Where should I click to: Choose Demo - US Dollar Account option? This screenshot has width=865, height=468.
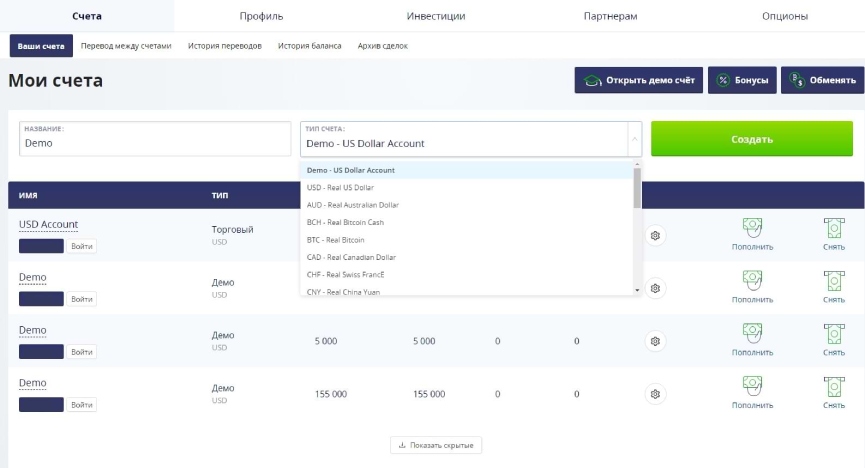point(467,170)
